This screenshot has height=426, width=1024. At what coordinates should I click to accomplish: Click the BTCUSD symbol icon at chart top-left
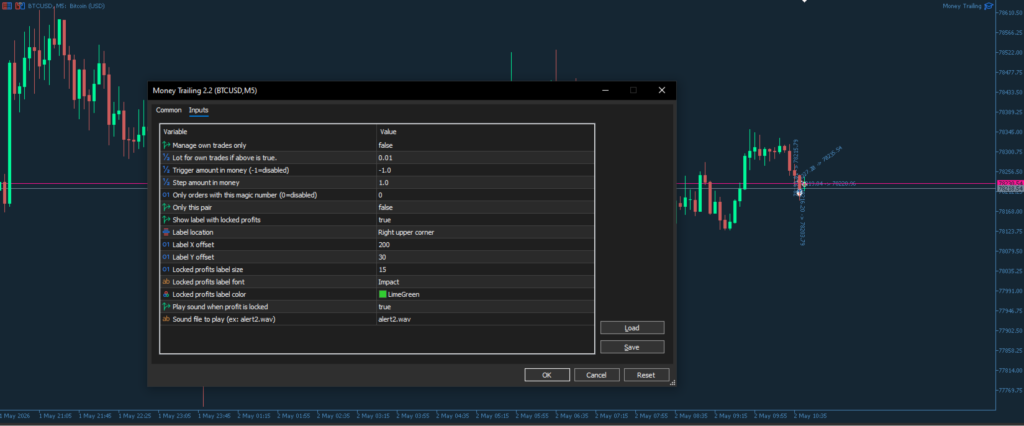tap(5, 5)
